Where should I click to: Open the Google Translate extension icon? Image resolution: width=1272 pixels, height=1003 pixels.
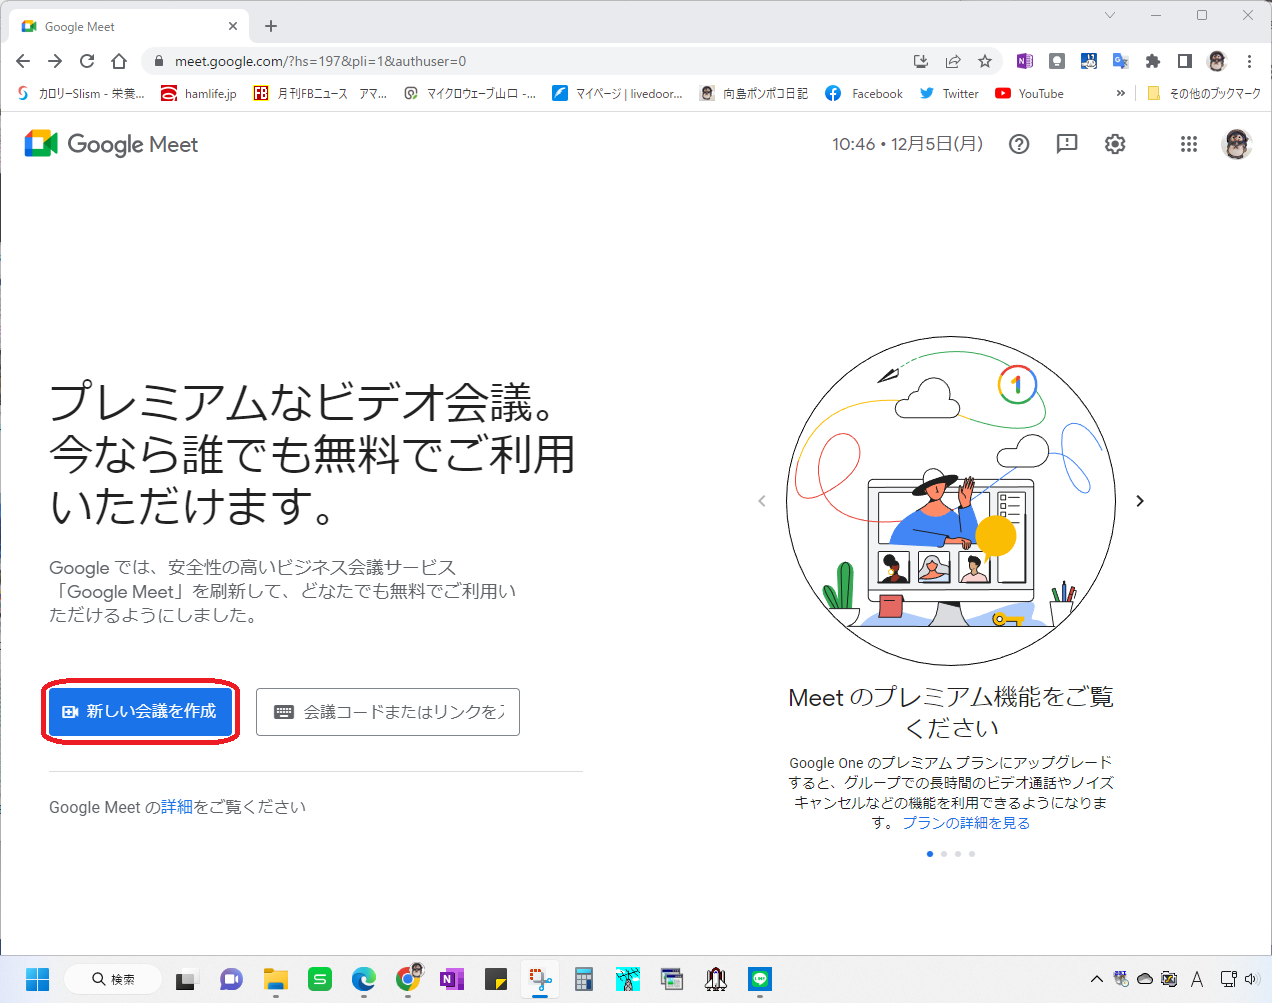pos(1121,61)
